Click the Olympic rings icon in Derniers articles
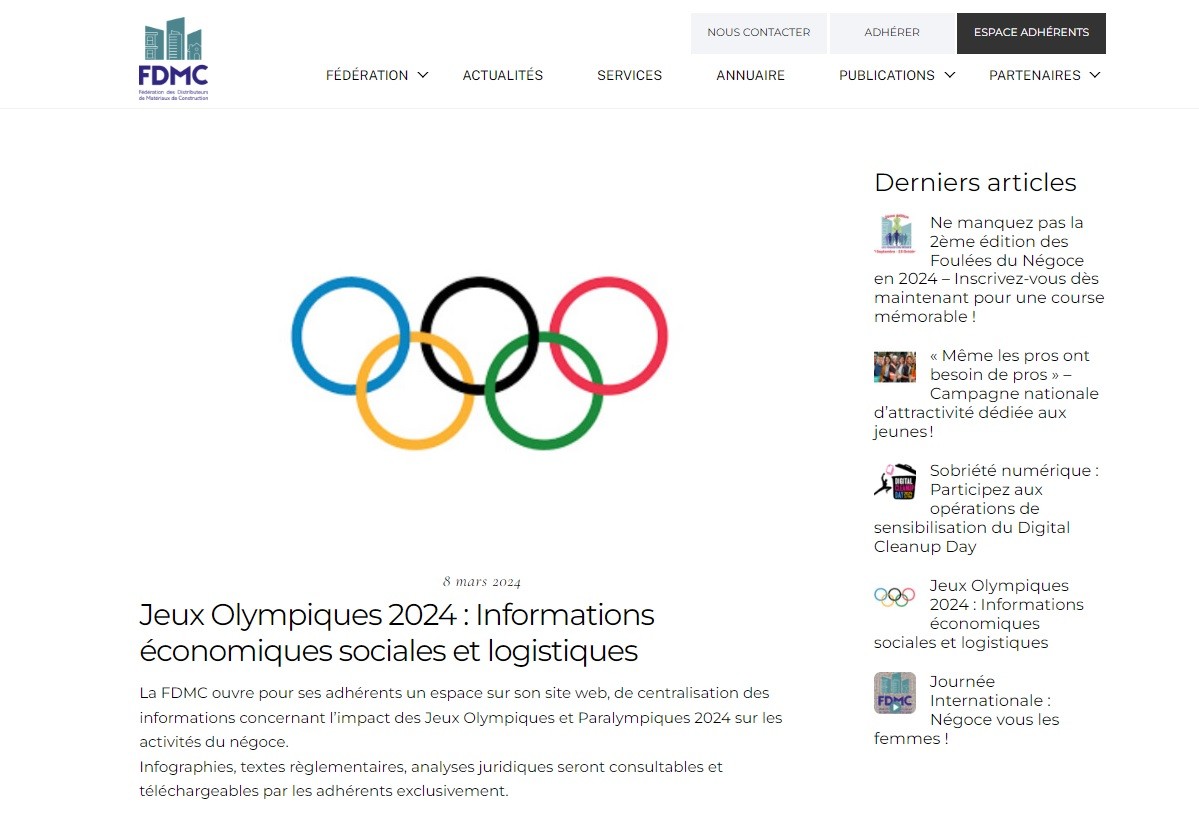 (x=894, y=595)
